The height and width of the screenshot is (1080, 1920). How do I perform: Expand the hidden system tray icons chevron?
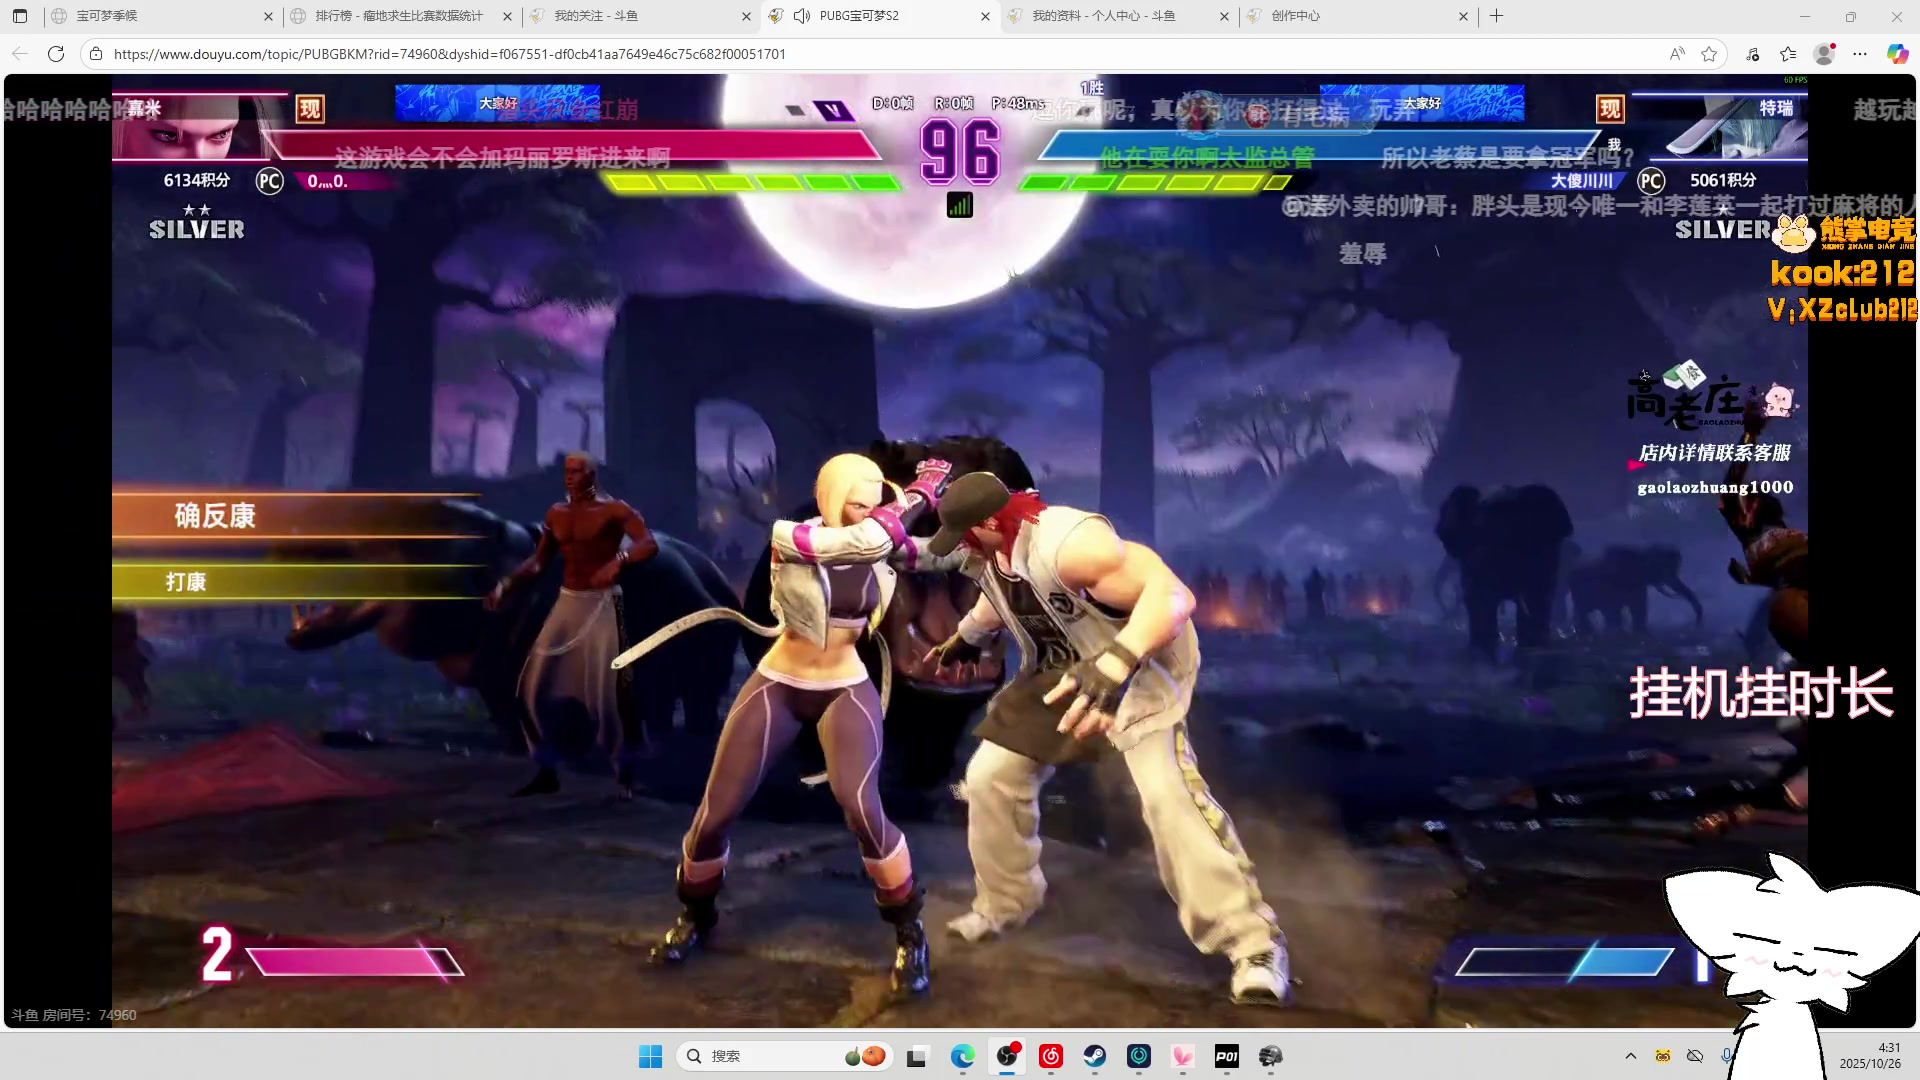1631,1056
